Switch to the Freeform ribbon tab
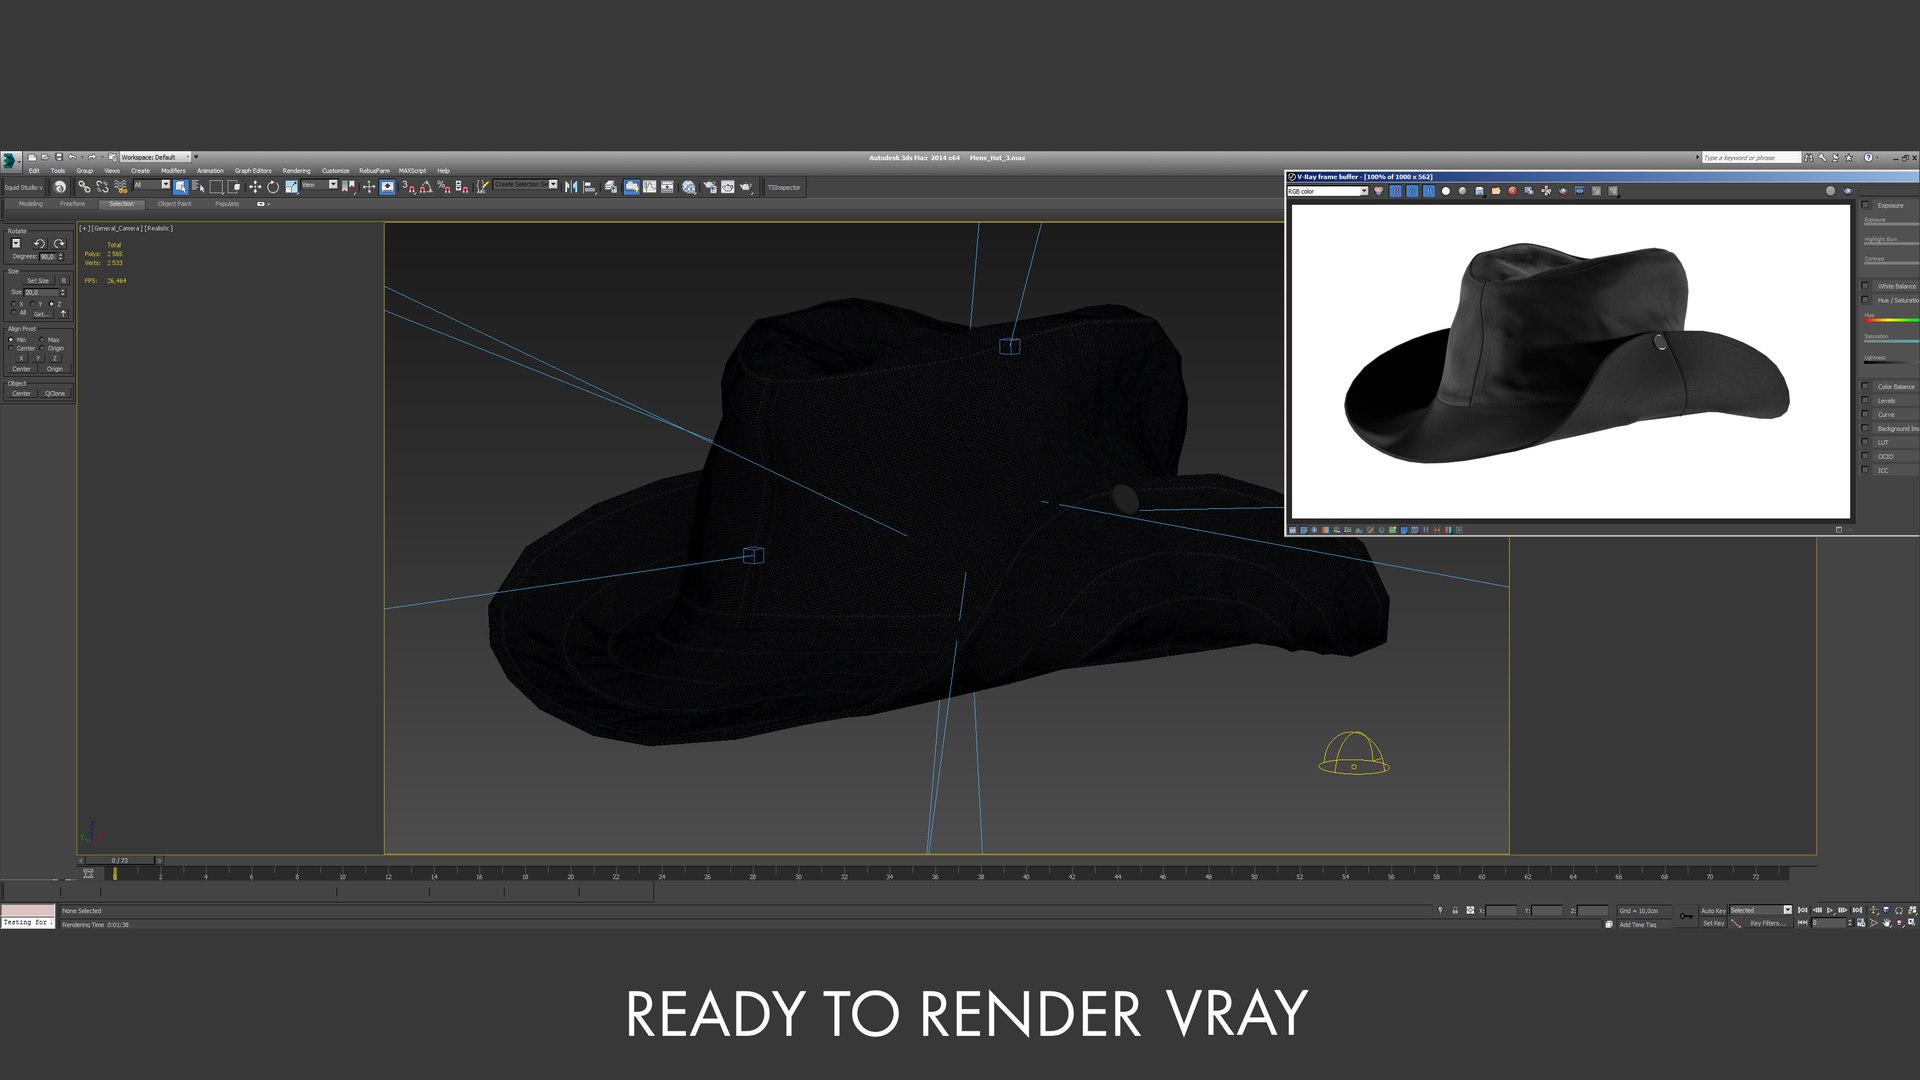This screenshot has height=1080, width=1920. tap(72, 204)
